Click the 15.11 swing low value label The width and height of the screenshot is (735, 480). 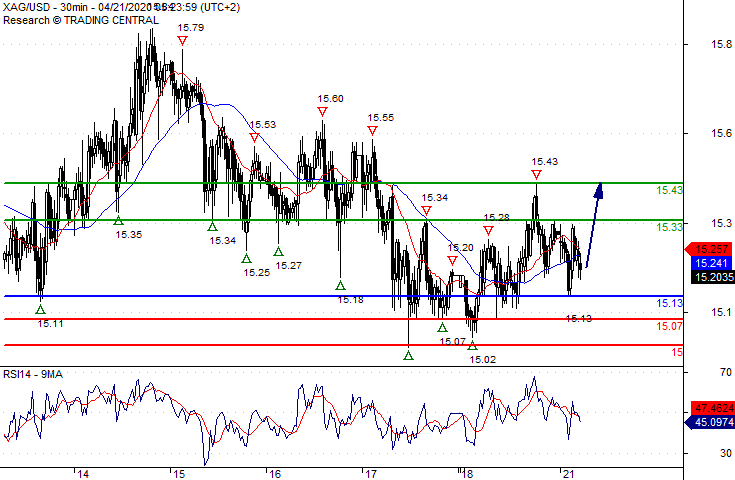50,323
